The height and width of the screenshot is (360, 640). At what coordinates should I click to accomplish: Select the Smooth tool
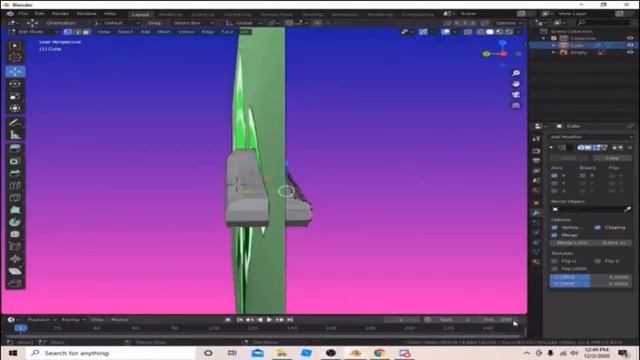click(15, 235)
